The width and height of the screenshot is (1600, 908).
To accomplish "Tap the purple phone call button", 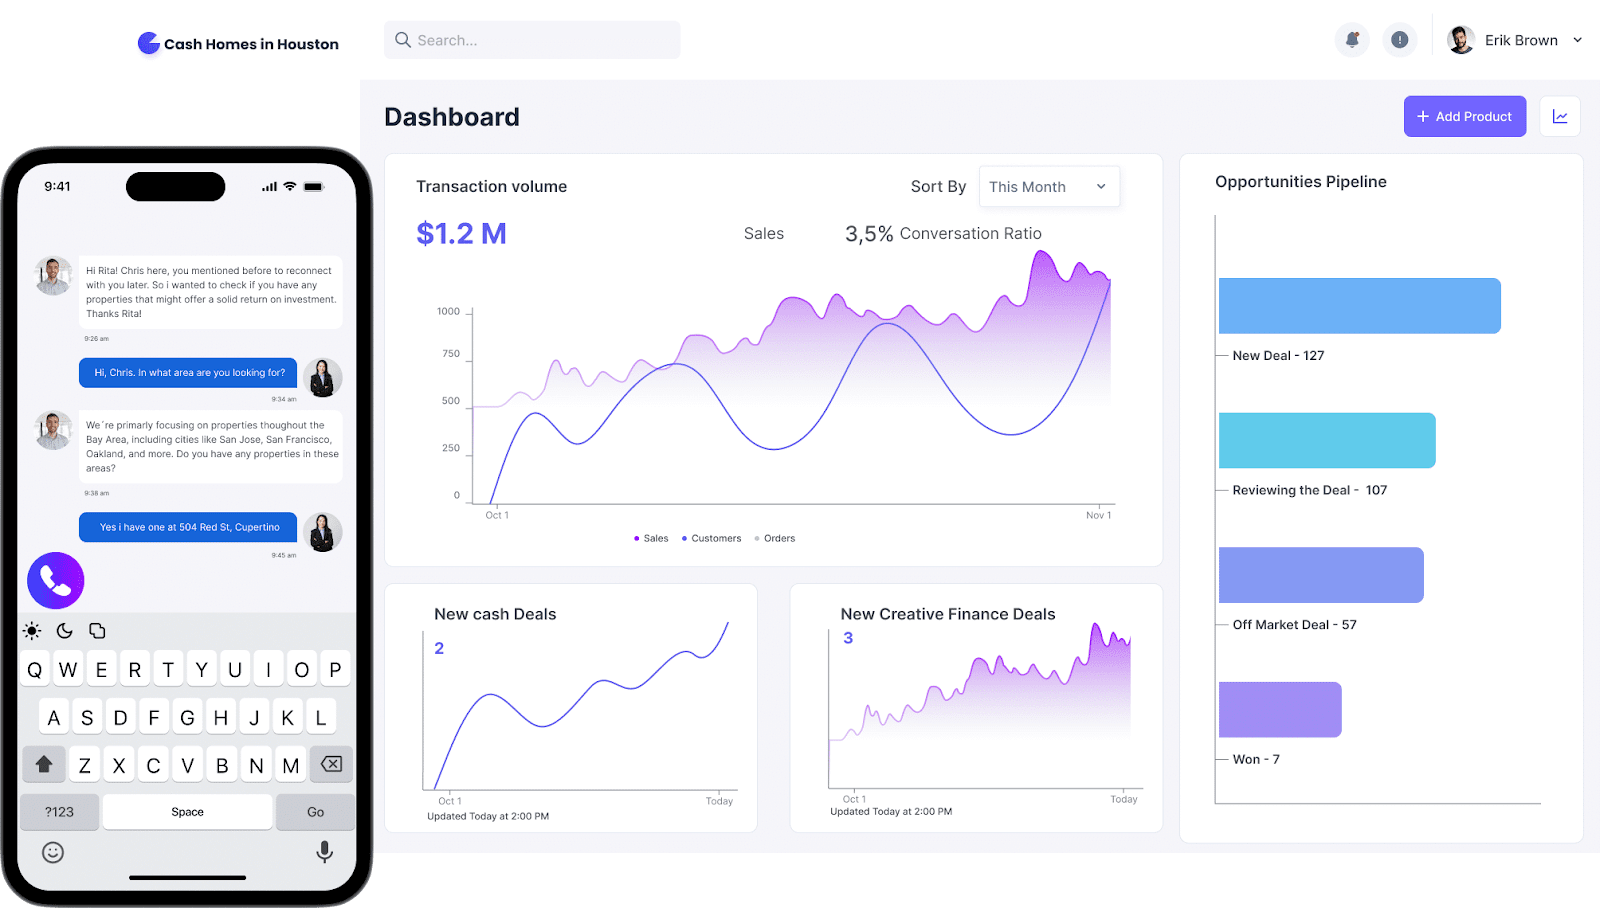I will pyautogui.click(x=56, y=580).
